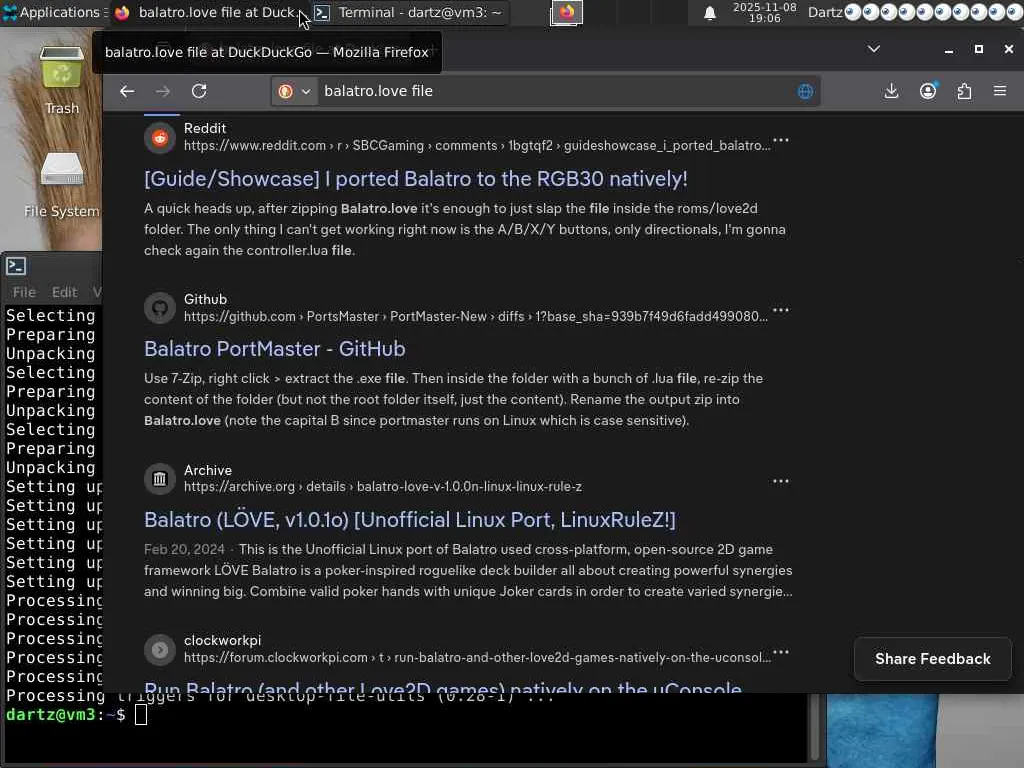Open the Terminal Edit menu
The width and height of the screenshot is (1024, 768).
(x=64, y=293)
